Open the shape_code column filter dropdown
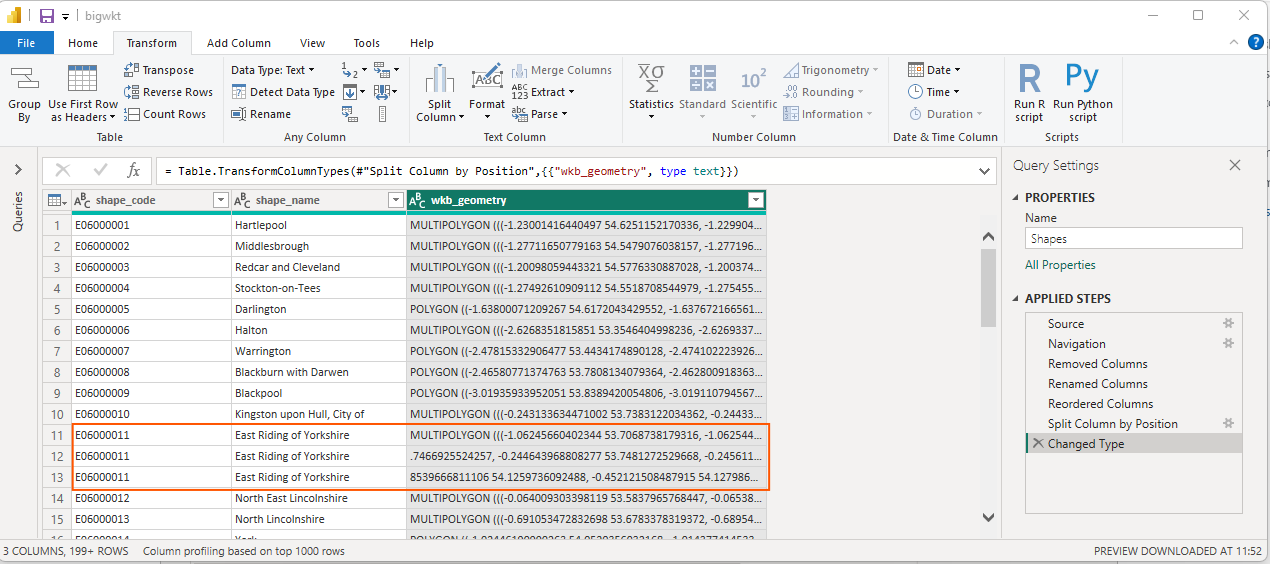The width and height of the screenshot is (1270, 564). click(221, 200)
